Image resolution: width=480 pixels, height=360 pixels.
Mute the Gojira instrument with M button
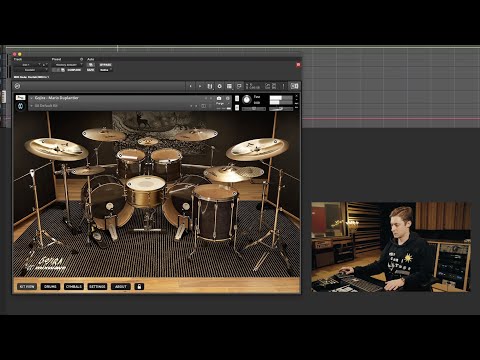tap(237, 108)
